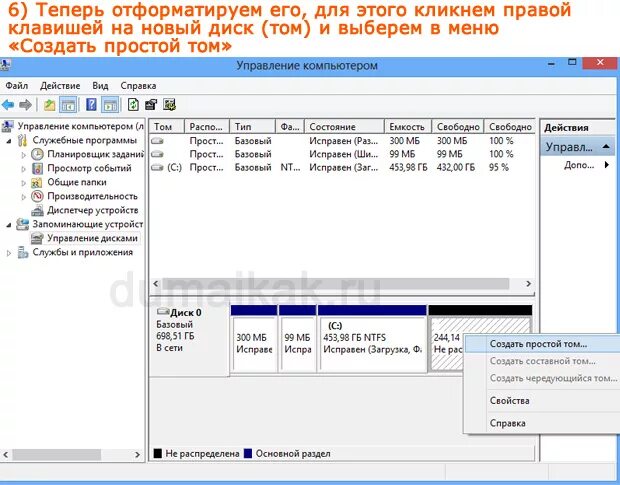Select Управление дисками in the tree
This screenshot has height=485, width=620.
[93, 238]
